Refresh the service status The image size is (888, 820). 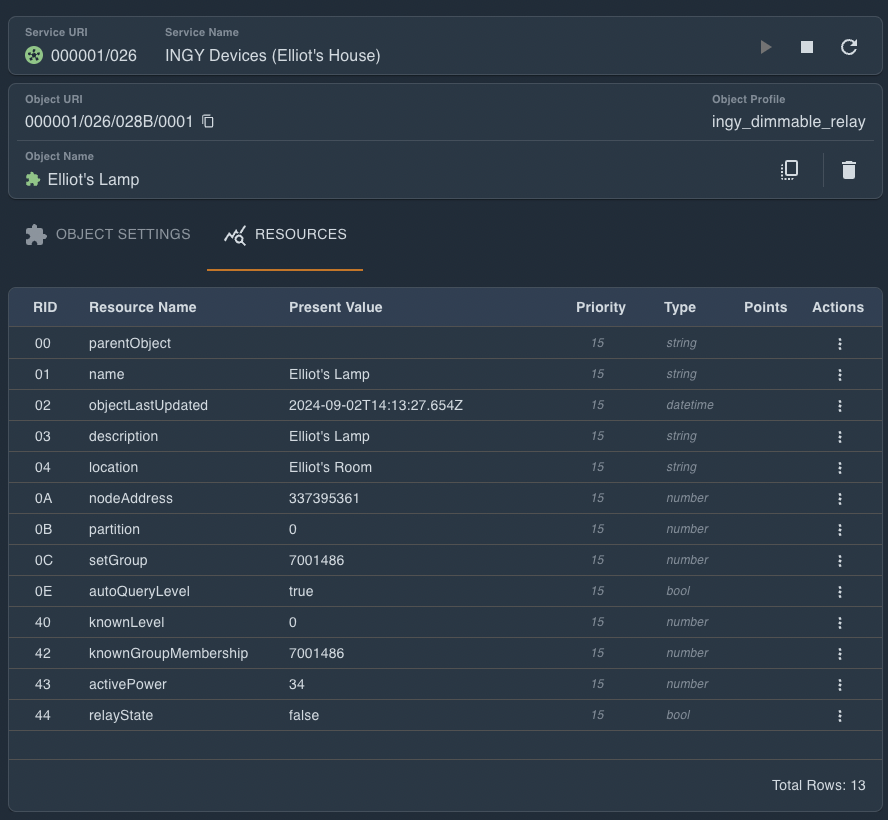pyautogui.click(x=849, y=47)
